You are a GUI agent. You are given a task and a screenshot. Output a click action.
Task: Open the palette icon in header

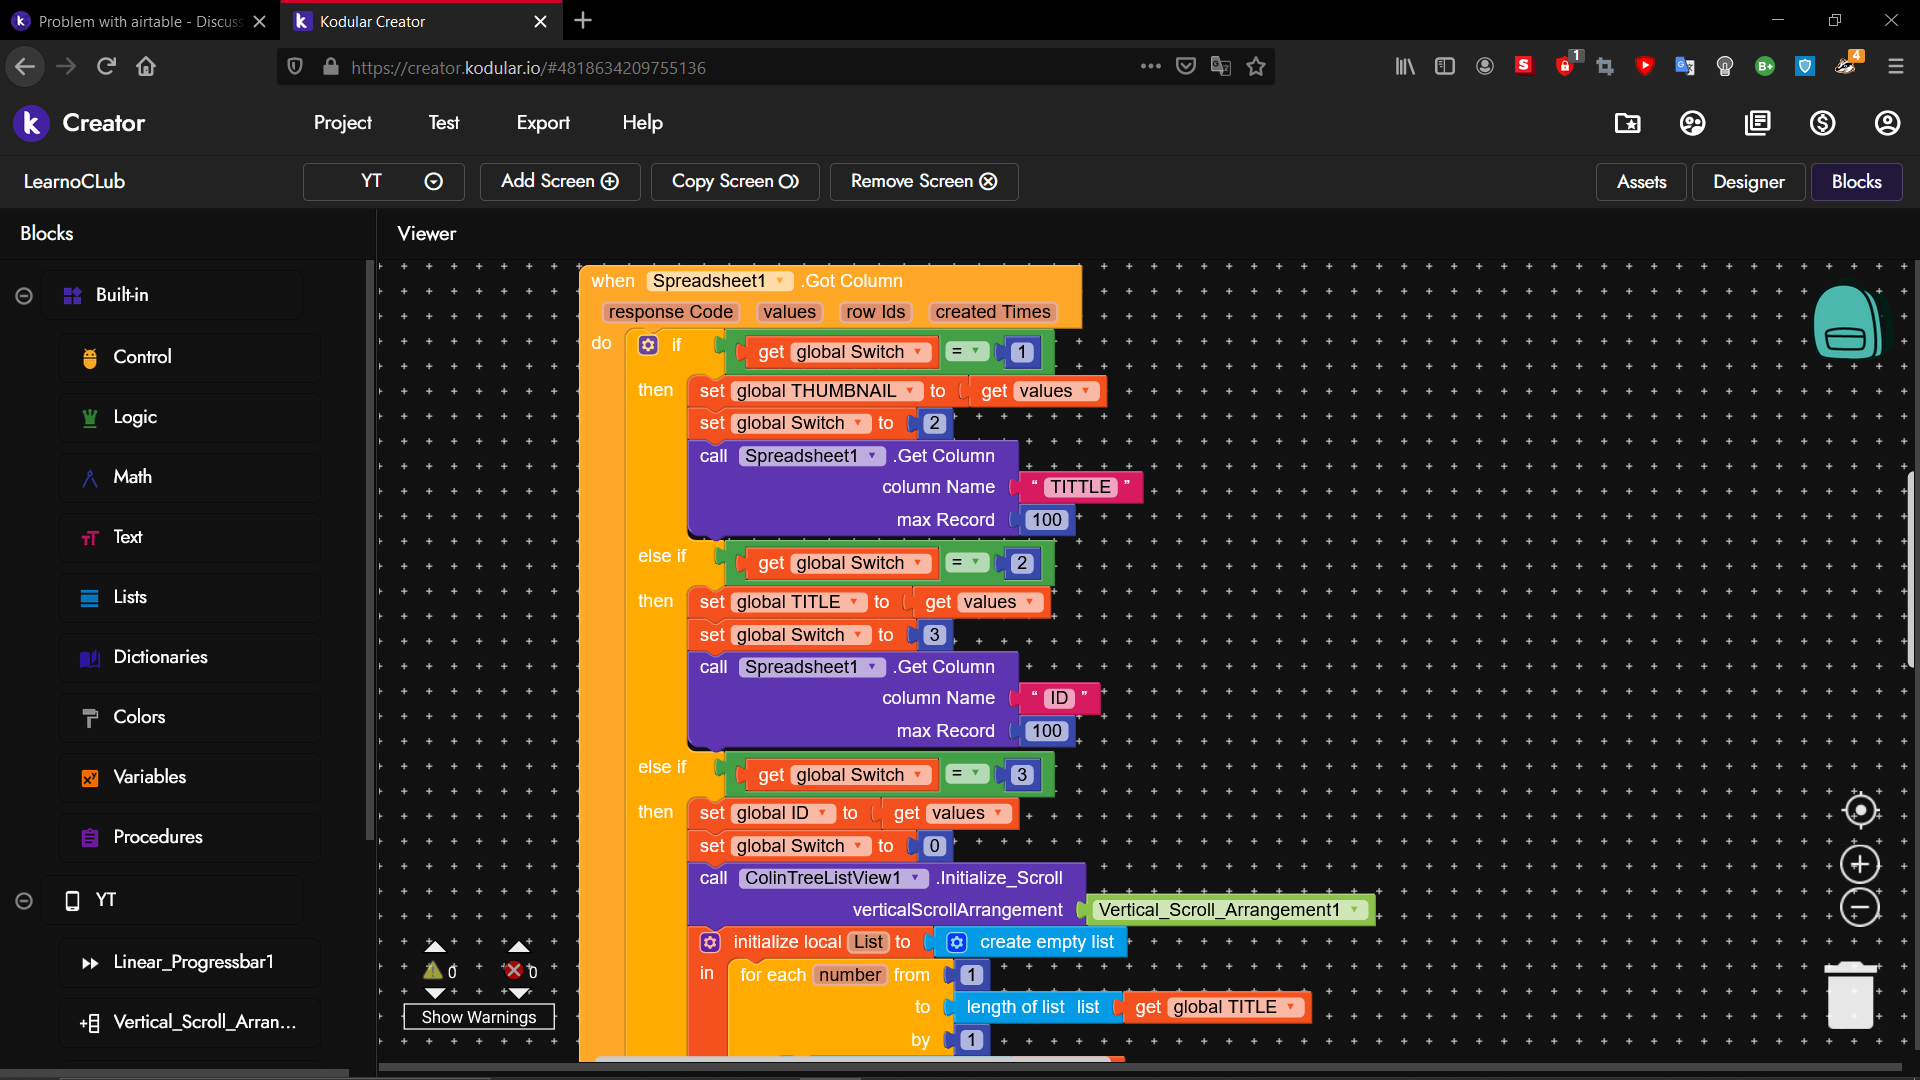[1692, 123]
